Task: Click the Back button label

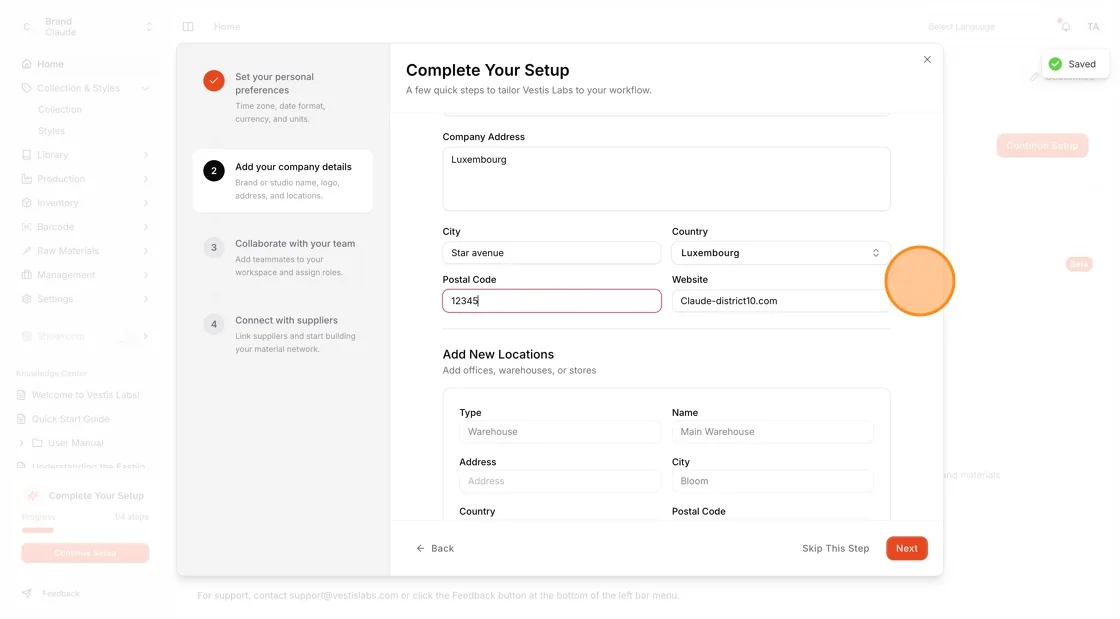Action: coord(442,548)
